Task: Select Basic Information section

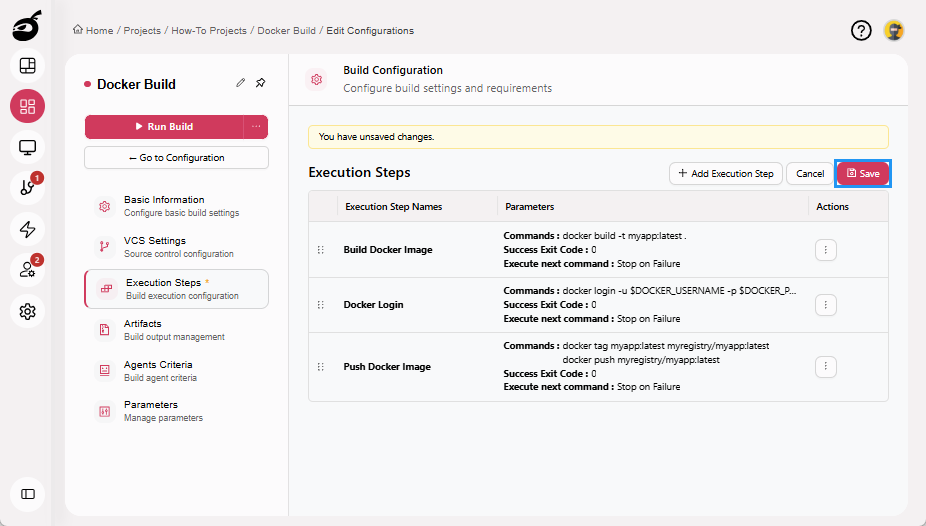Action: click(177, 206)
